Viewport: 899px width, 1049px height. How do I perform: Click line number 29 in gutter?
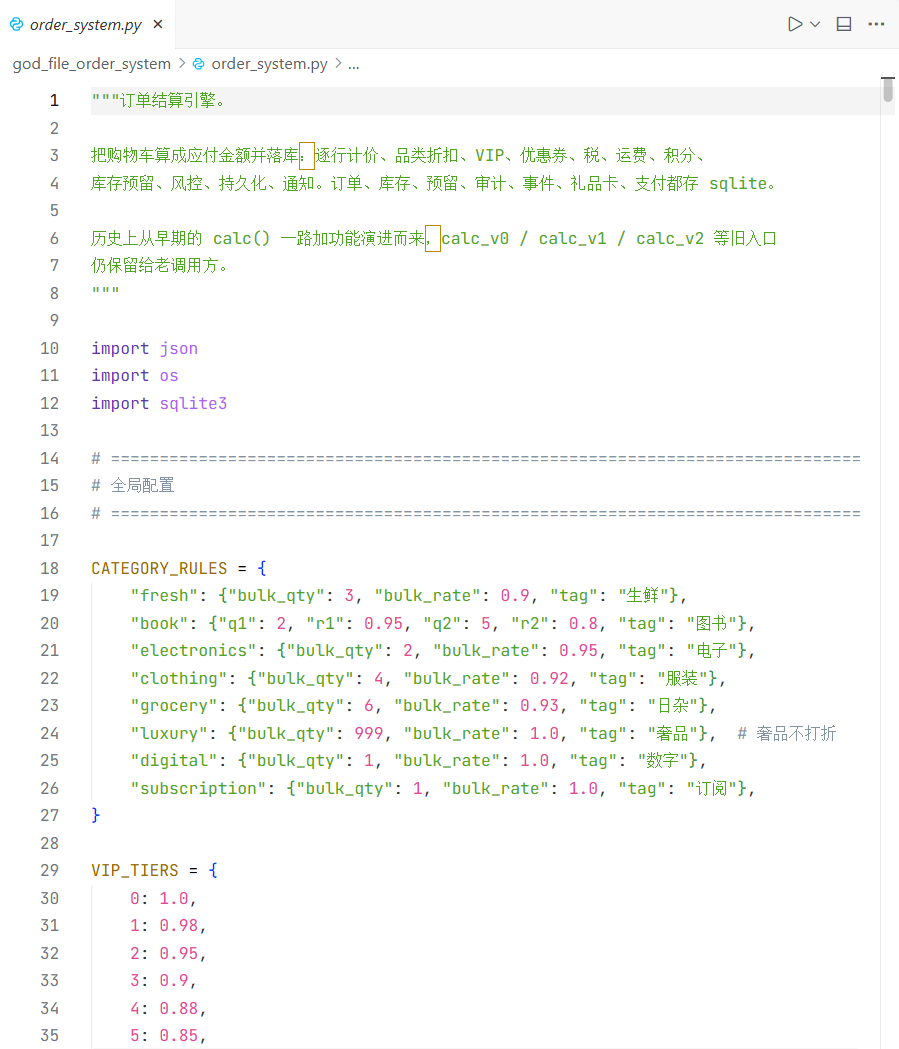[49, 870]
